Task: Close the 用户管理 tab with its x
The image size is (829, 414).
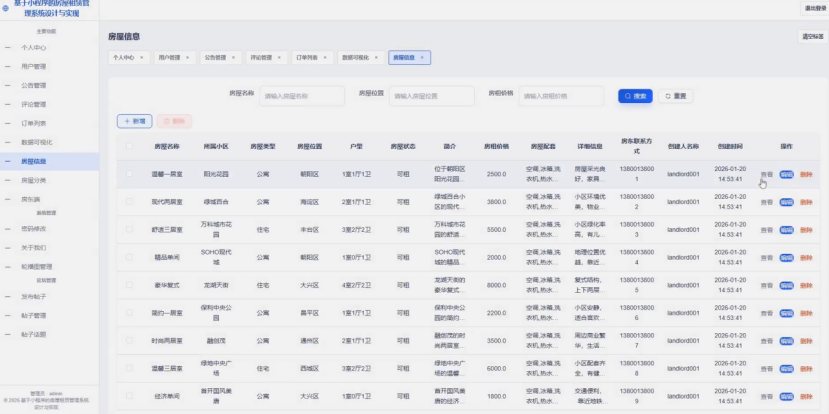Action: tap(188, 58)
